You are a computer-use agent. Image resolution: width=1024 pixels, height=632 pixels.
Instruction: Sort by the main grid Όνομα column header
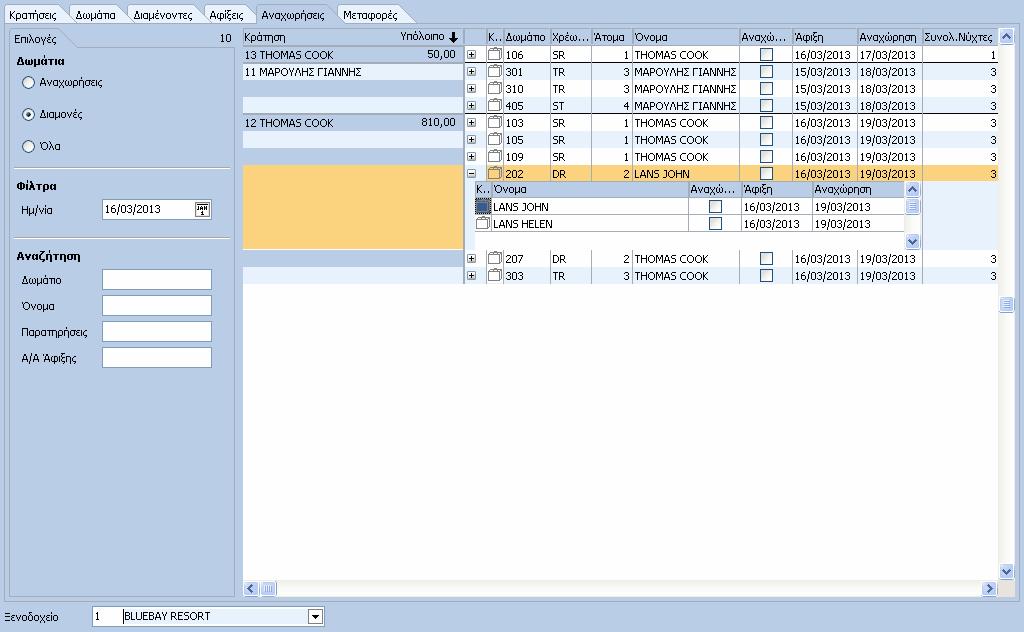[x=686, y=37]
